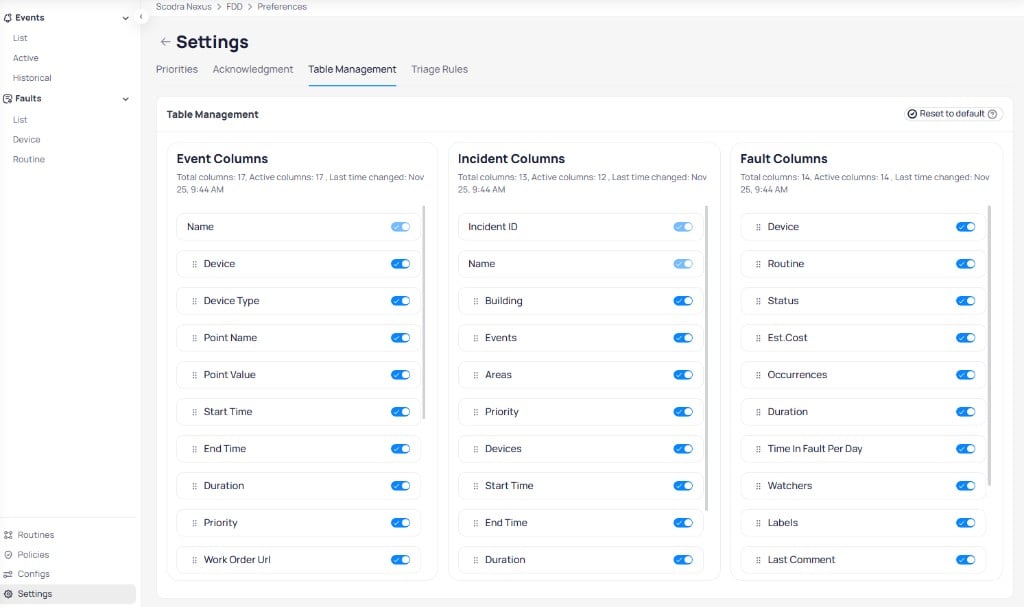Click drag handle for Events incident column
Viewport: 1024px width, 607px height.
click(475, 338)
